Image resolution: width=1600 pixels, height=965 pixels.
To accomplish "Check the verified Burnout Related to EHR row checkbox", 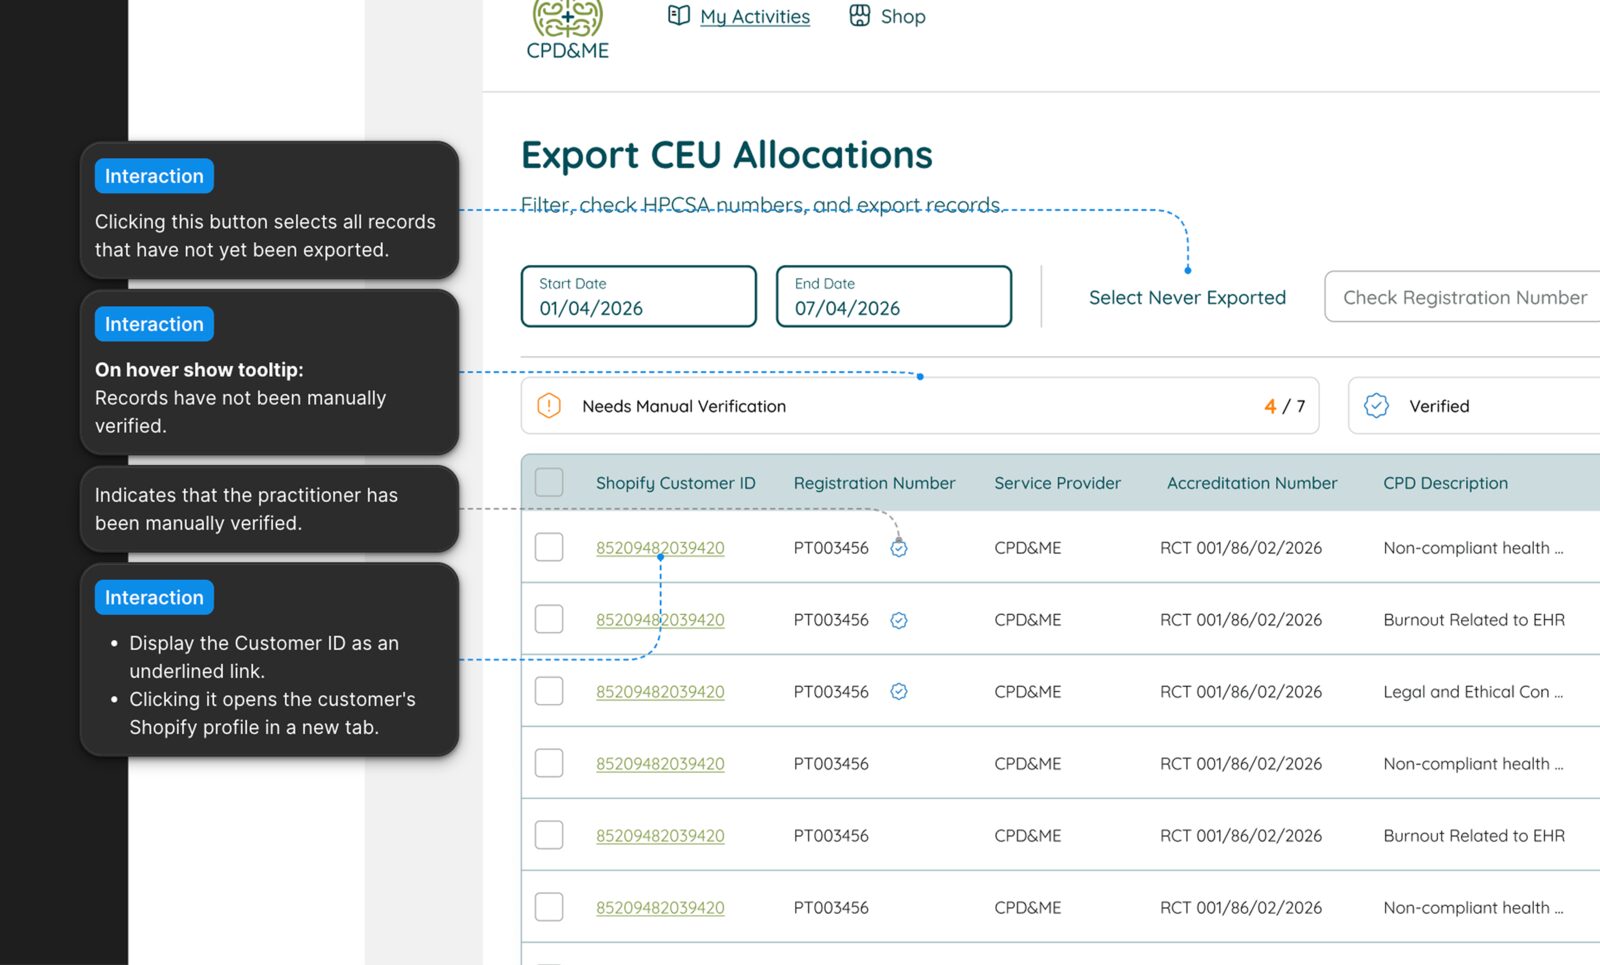I will coord(549,619).
